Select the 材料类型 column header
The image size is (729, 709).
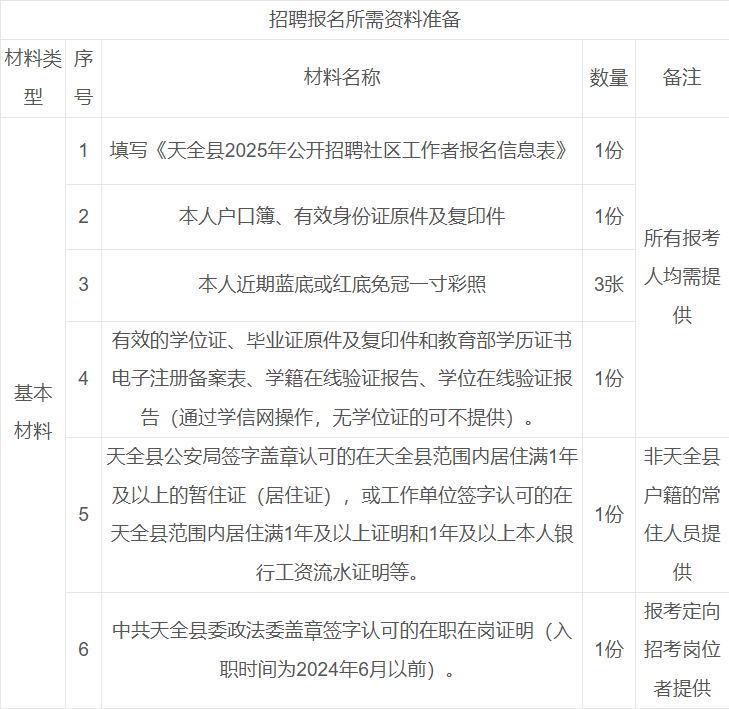pyautogui.click(x=33, y=78)
